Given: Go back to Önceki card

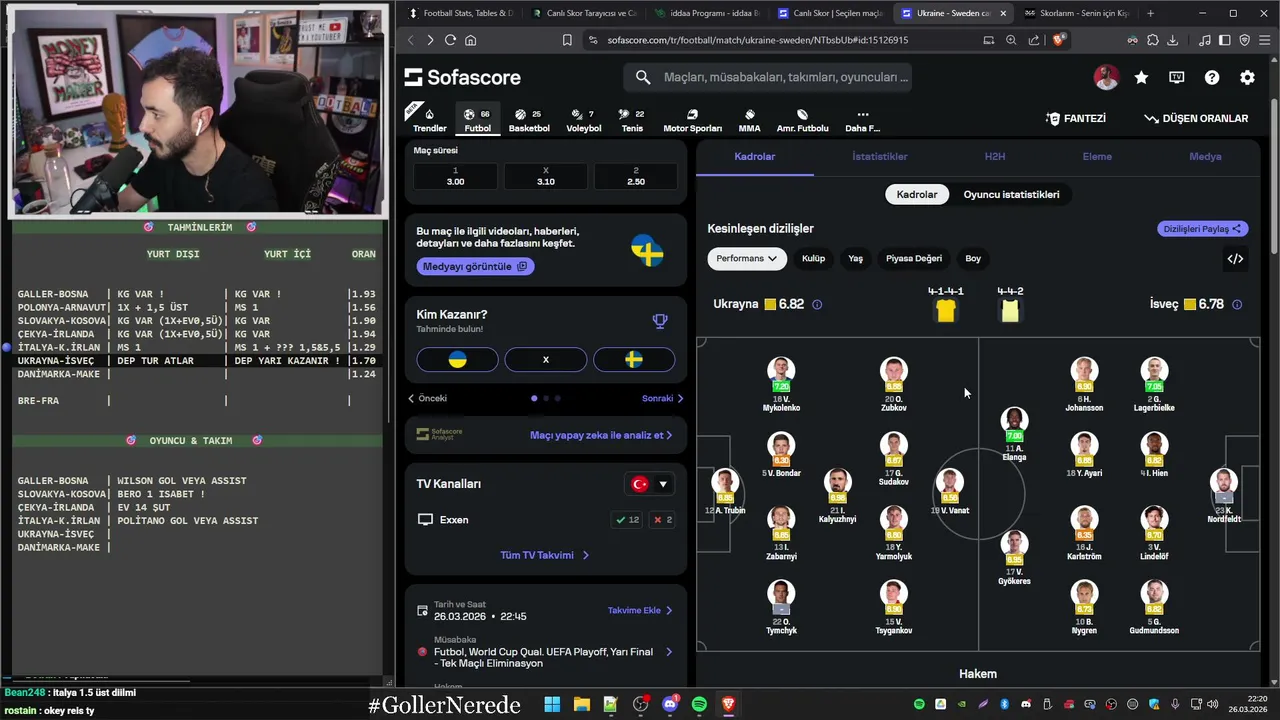Looking at the screenshot, I should point(427,398).
